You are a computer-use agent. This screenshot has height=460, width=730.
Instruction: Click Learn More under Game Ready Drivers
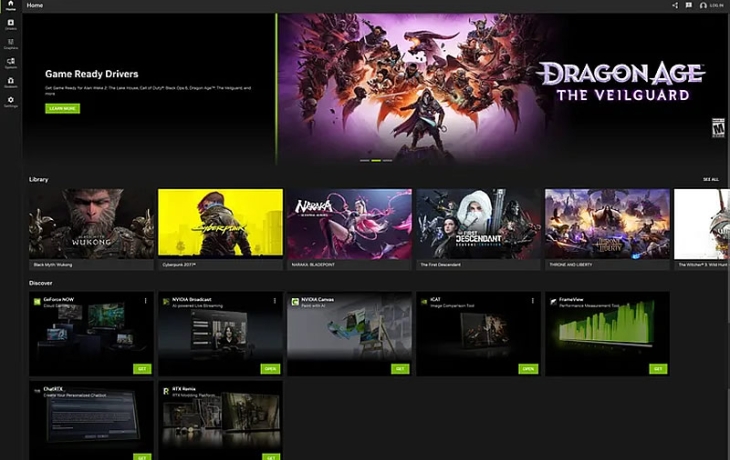tap(62, 108)
